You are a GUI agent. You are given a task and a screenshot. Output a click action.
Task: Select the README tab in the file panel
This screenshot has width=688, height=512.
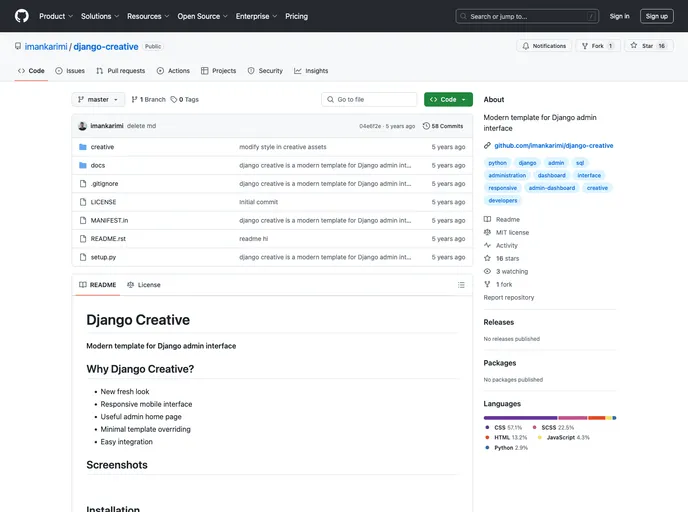click(97, 285)
